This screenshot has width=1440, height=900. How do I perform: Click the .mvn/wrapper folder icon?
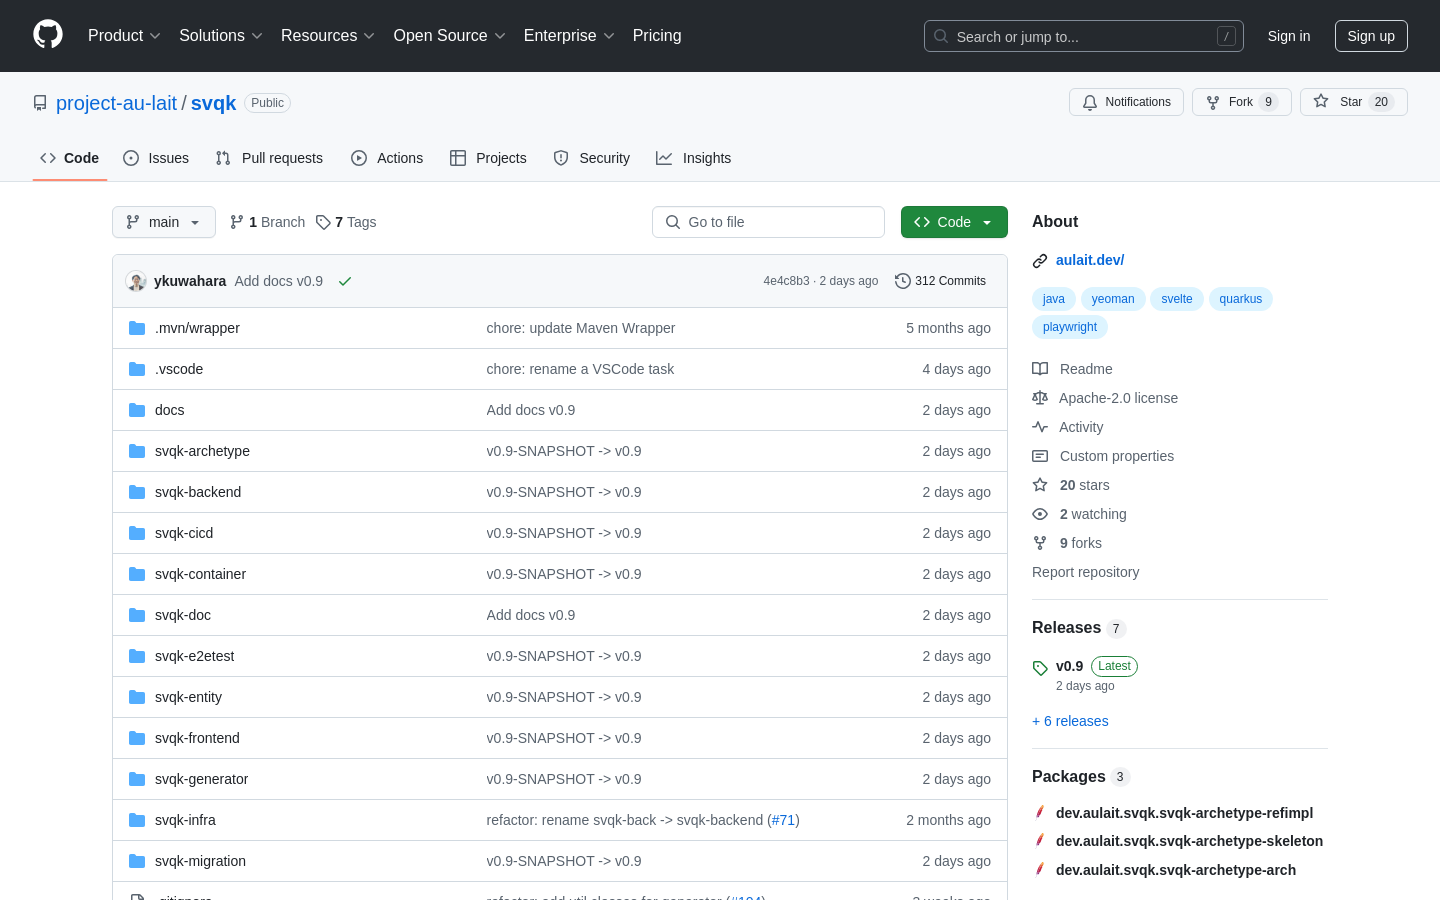pos(137,328)
